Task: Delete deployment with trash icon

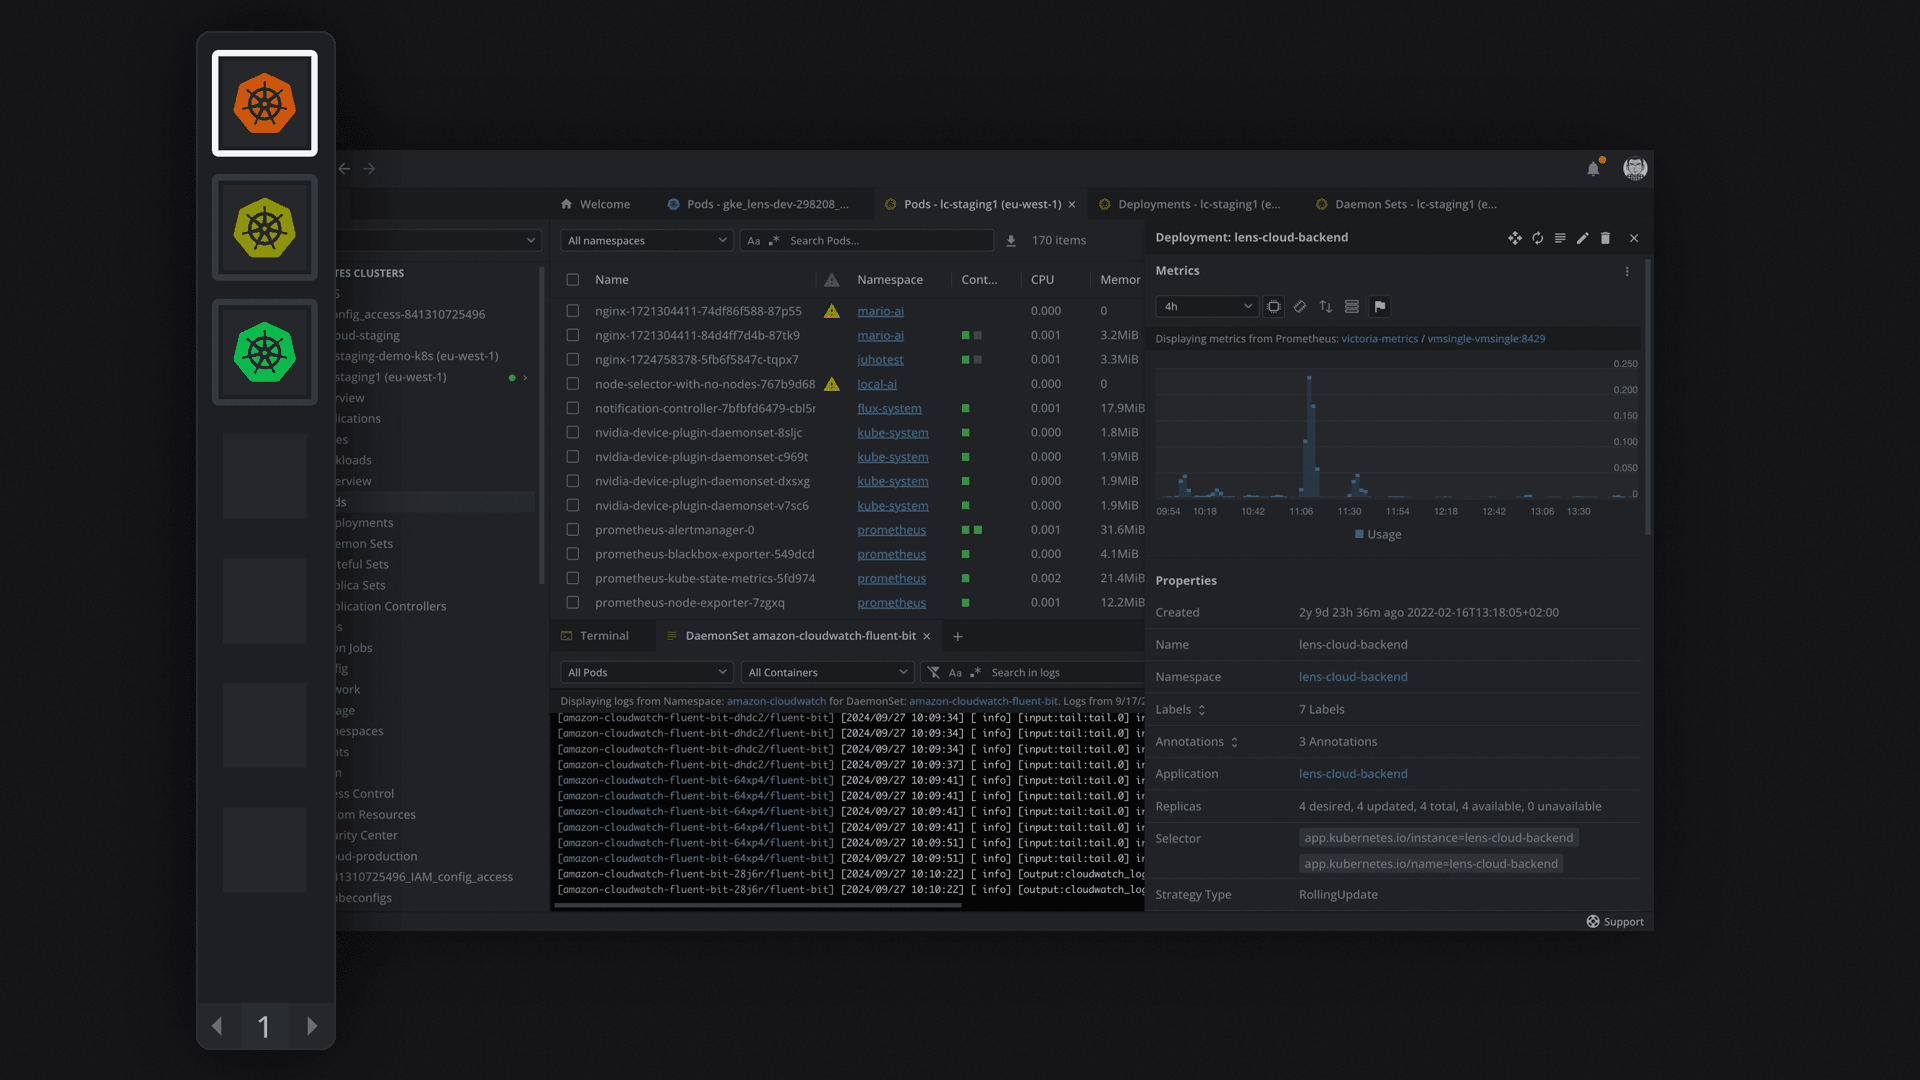Action: (1605, 238)
